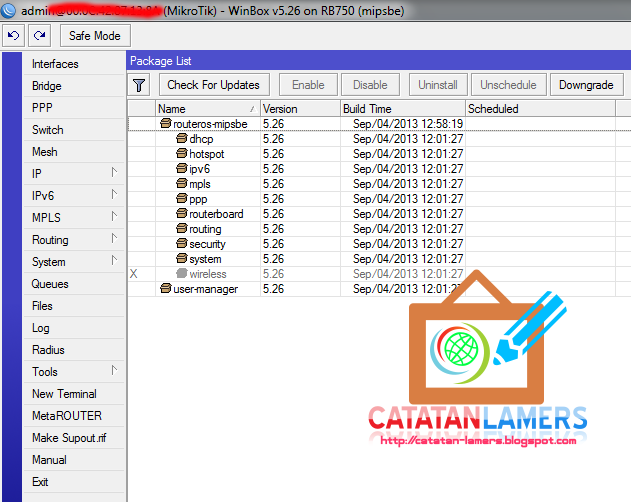Click the 'dhcp' package name
Image resolution: width=631 pixels, height=502 pixels.
pos(201,139)
